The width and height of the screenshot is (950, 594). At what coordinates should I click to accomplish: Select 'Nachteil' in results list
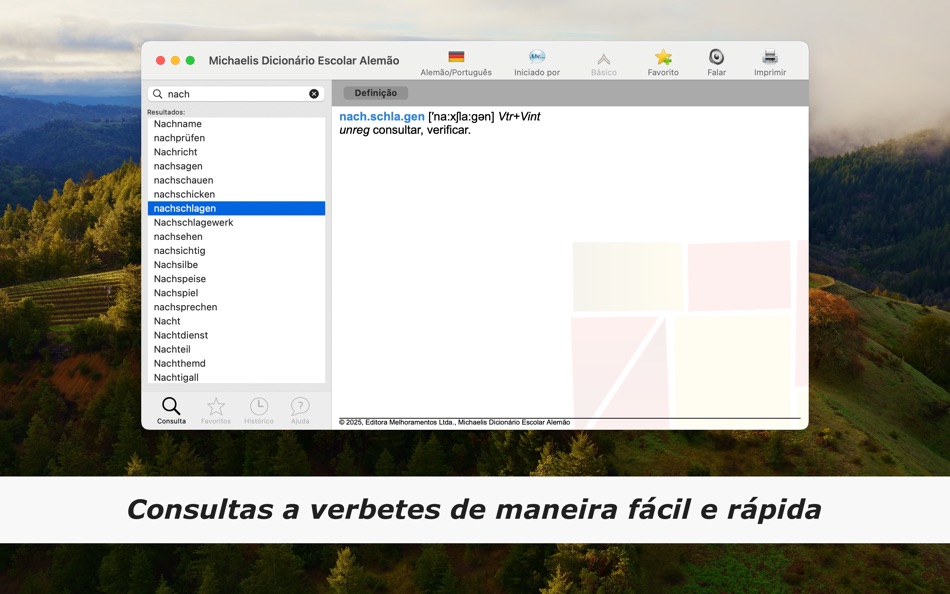click(x=236, y=349)
